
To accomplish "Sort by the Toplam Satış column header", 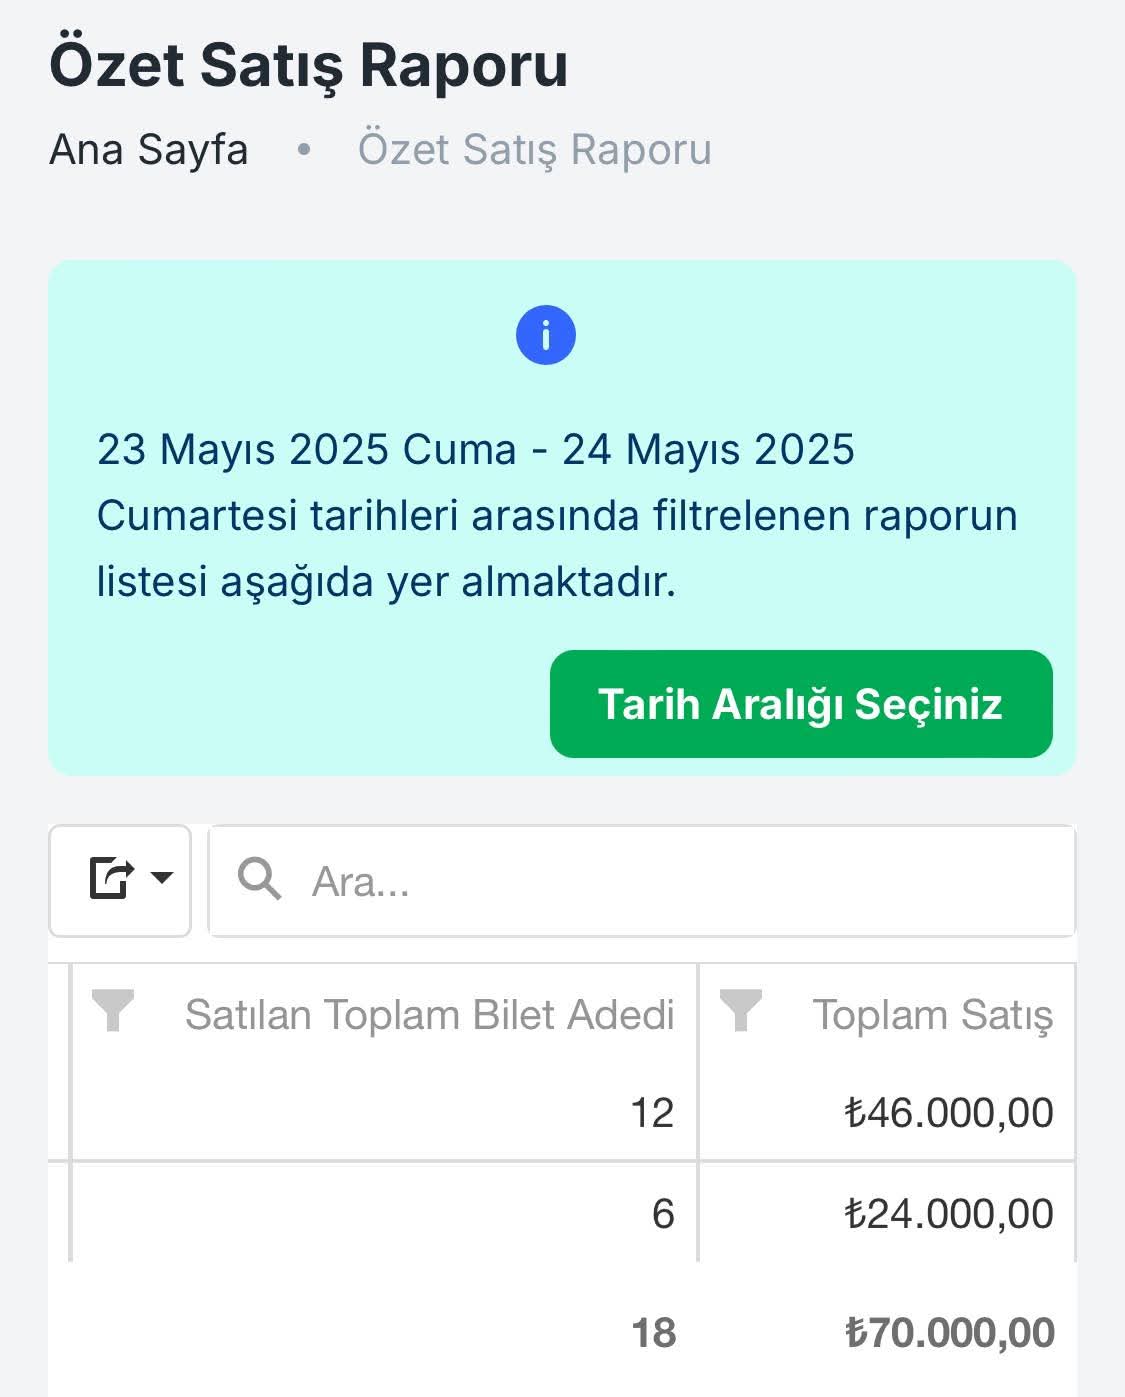I will click(x=932, y=1015).
